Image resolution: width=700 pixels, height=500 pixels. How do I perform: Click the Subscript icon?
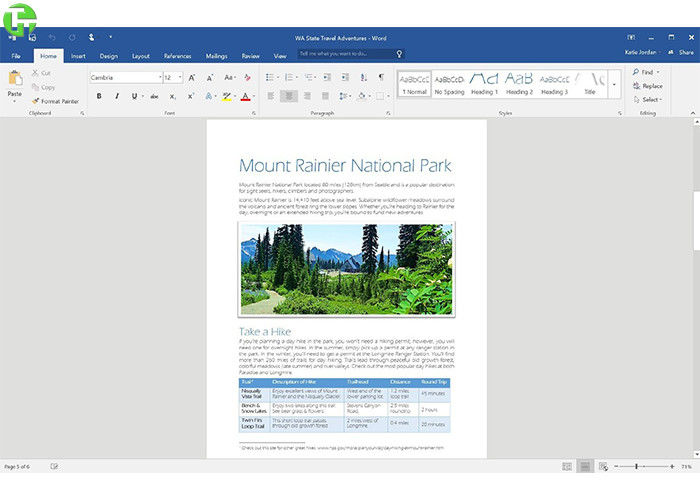(171, 96)
